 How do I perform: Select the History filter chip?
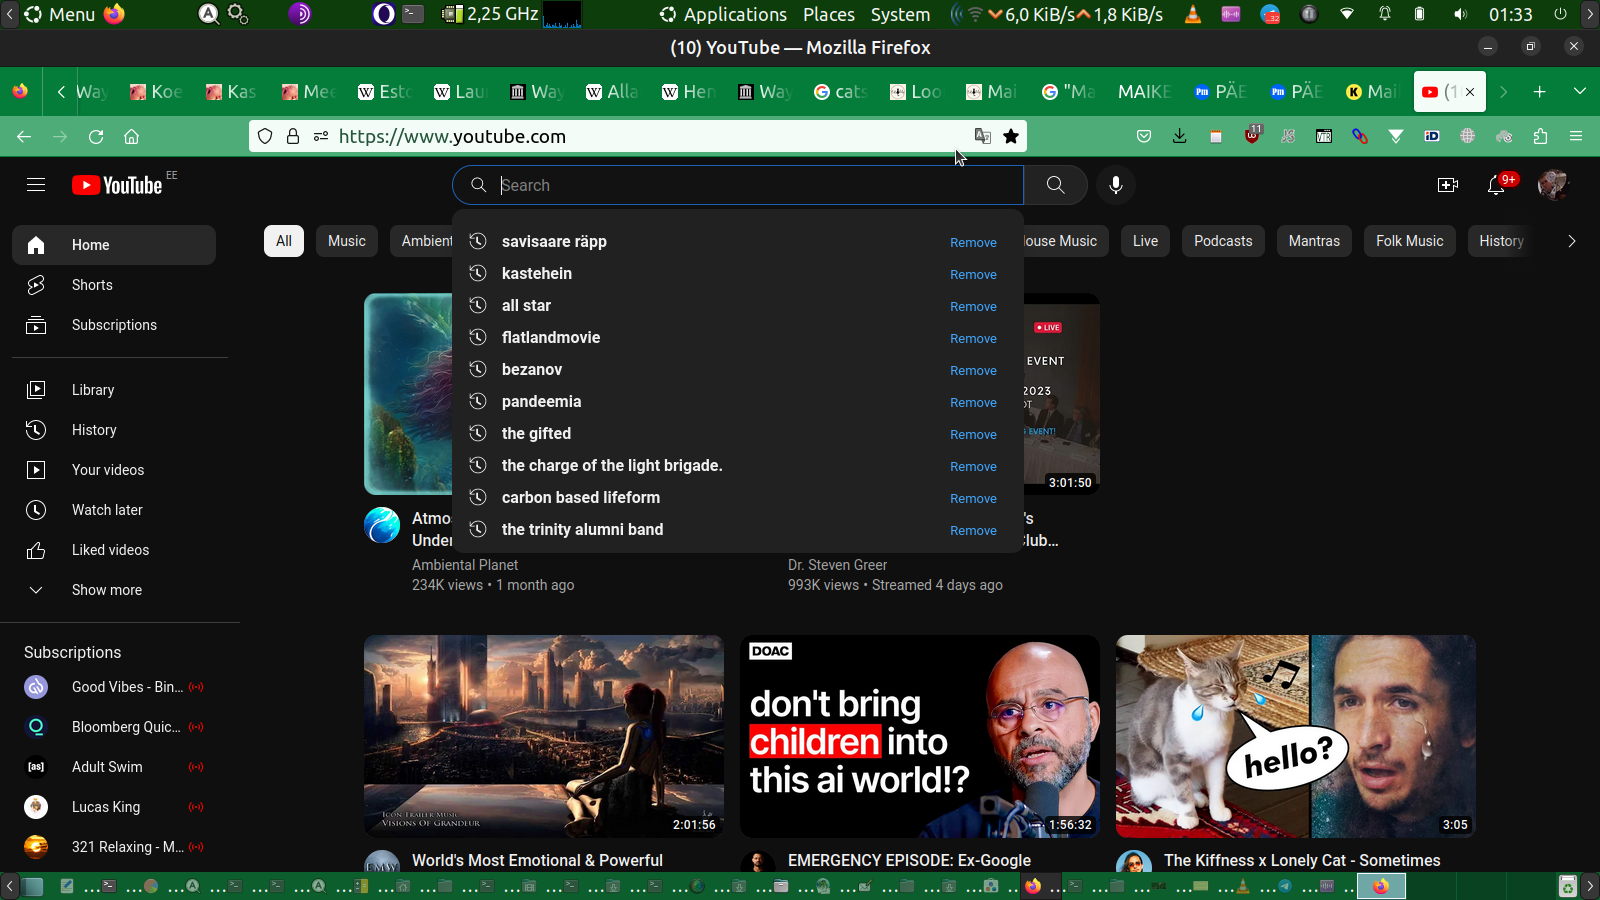1501,241
